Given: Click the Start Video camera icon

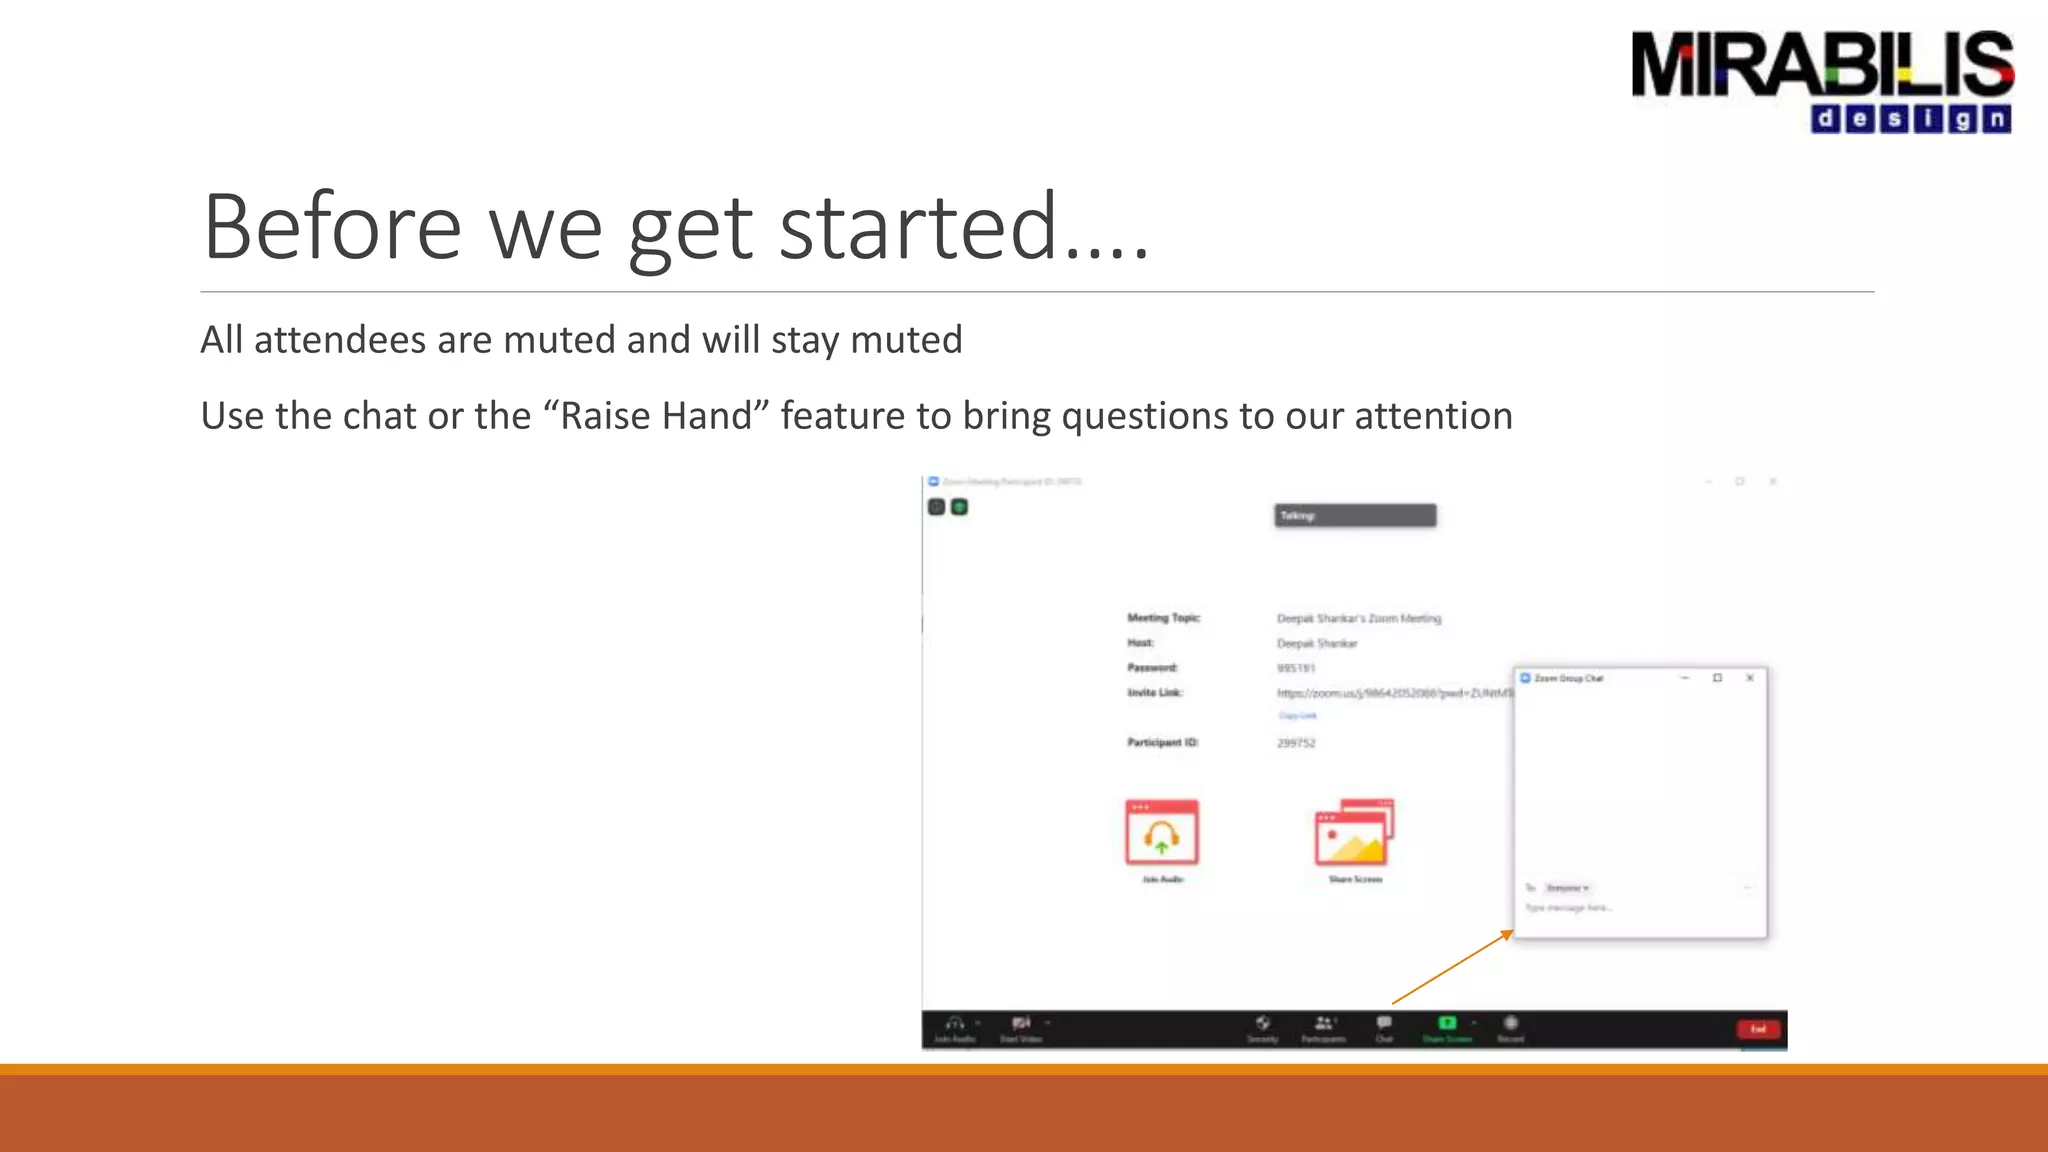Looking at the screenshot, I should click(x=1020, y=1023).
